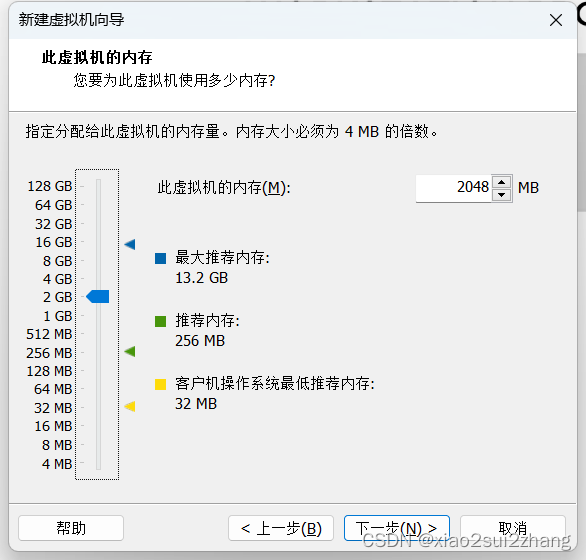Select the 512 MB scale label

point(49,334)
